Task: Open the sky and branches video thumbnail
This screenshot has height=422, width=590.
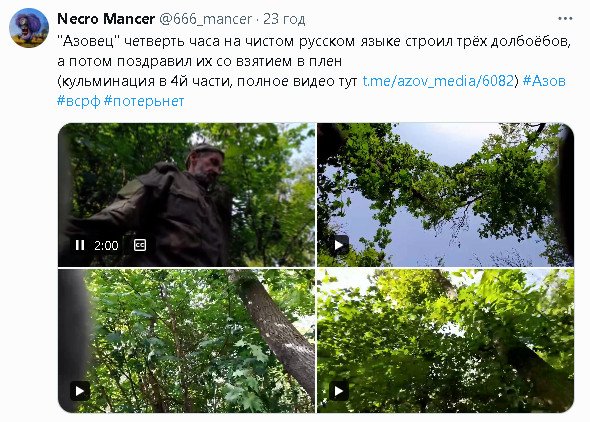Action: click(446, 195)
